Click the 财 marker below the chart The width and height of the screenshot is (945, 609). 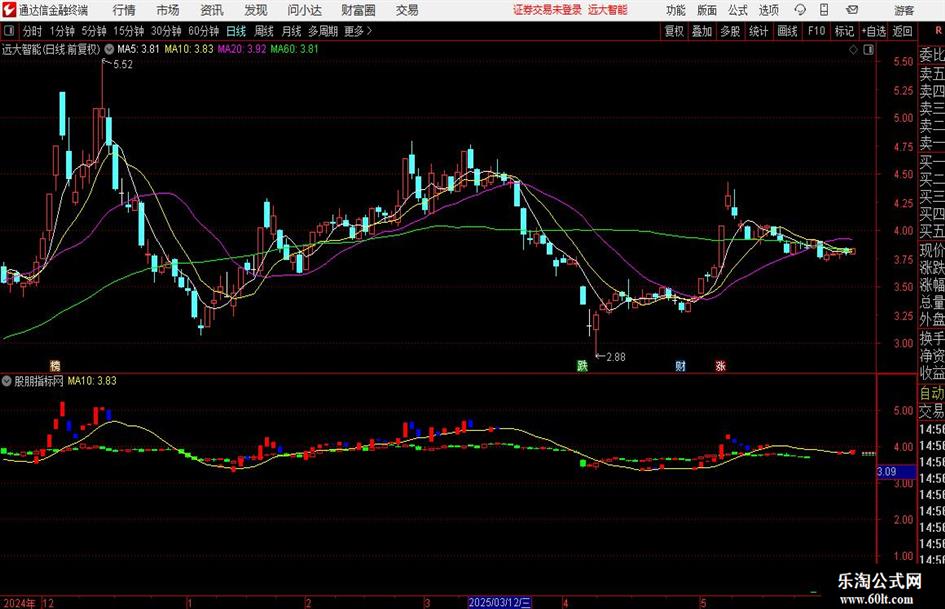(680, 365)
